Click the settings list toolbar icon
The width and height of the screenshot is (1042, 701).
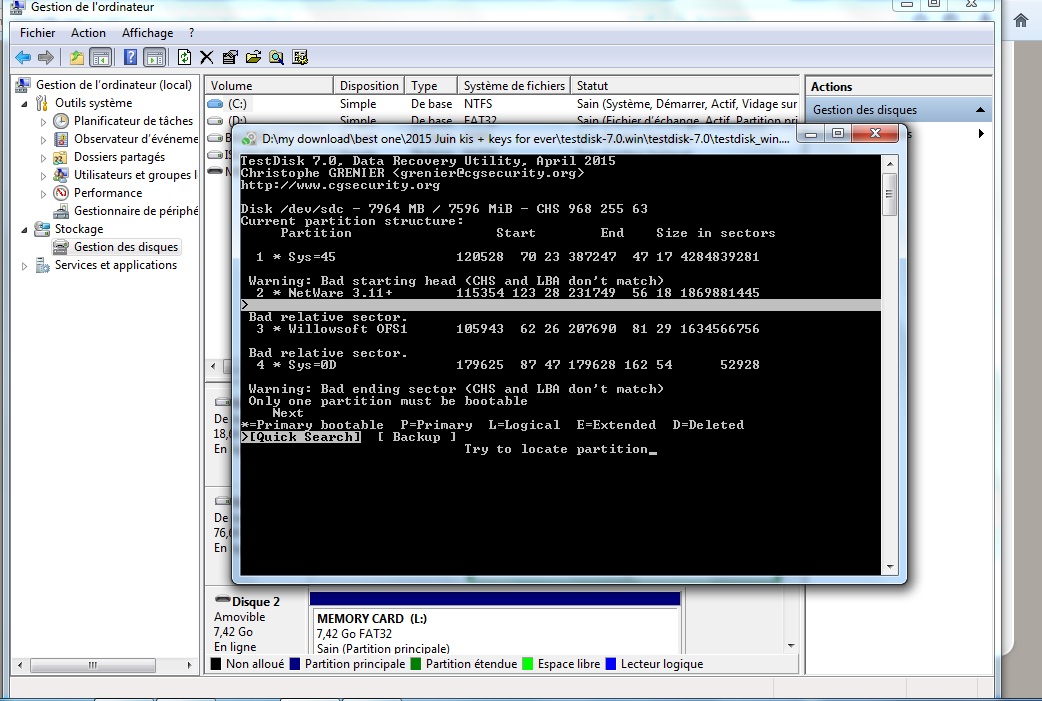pyautogui.click(x=300, y=58)
